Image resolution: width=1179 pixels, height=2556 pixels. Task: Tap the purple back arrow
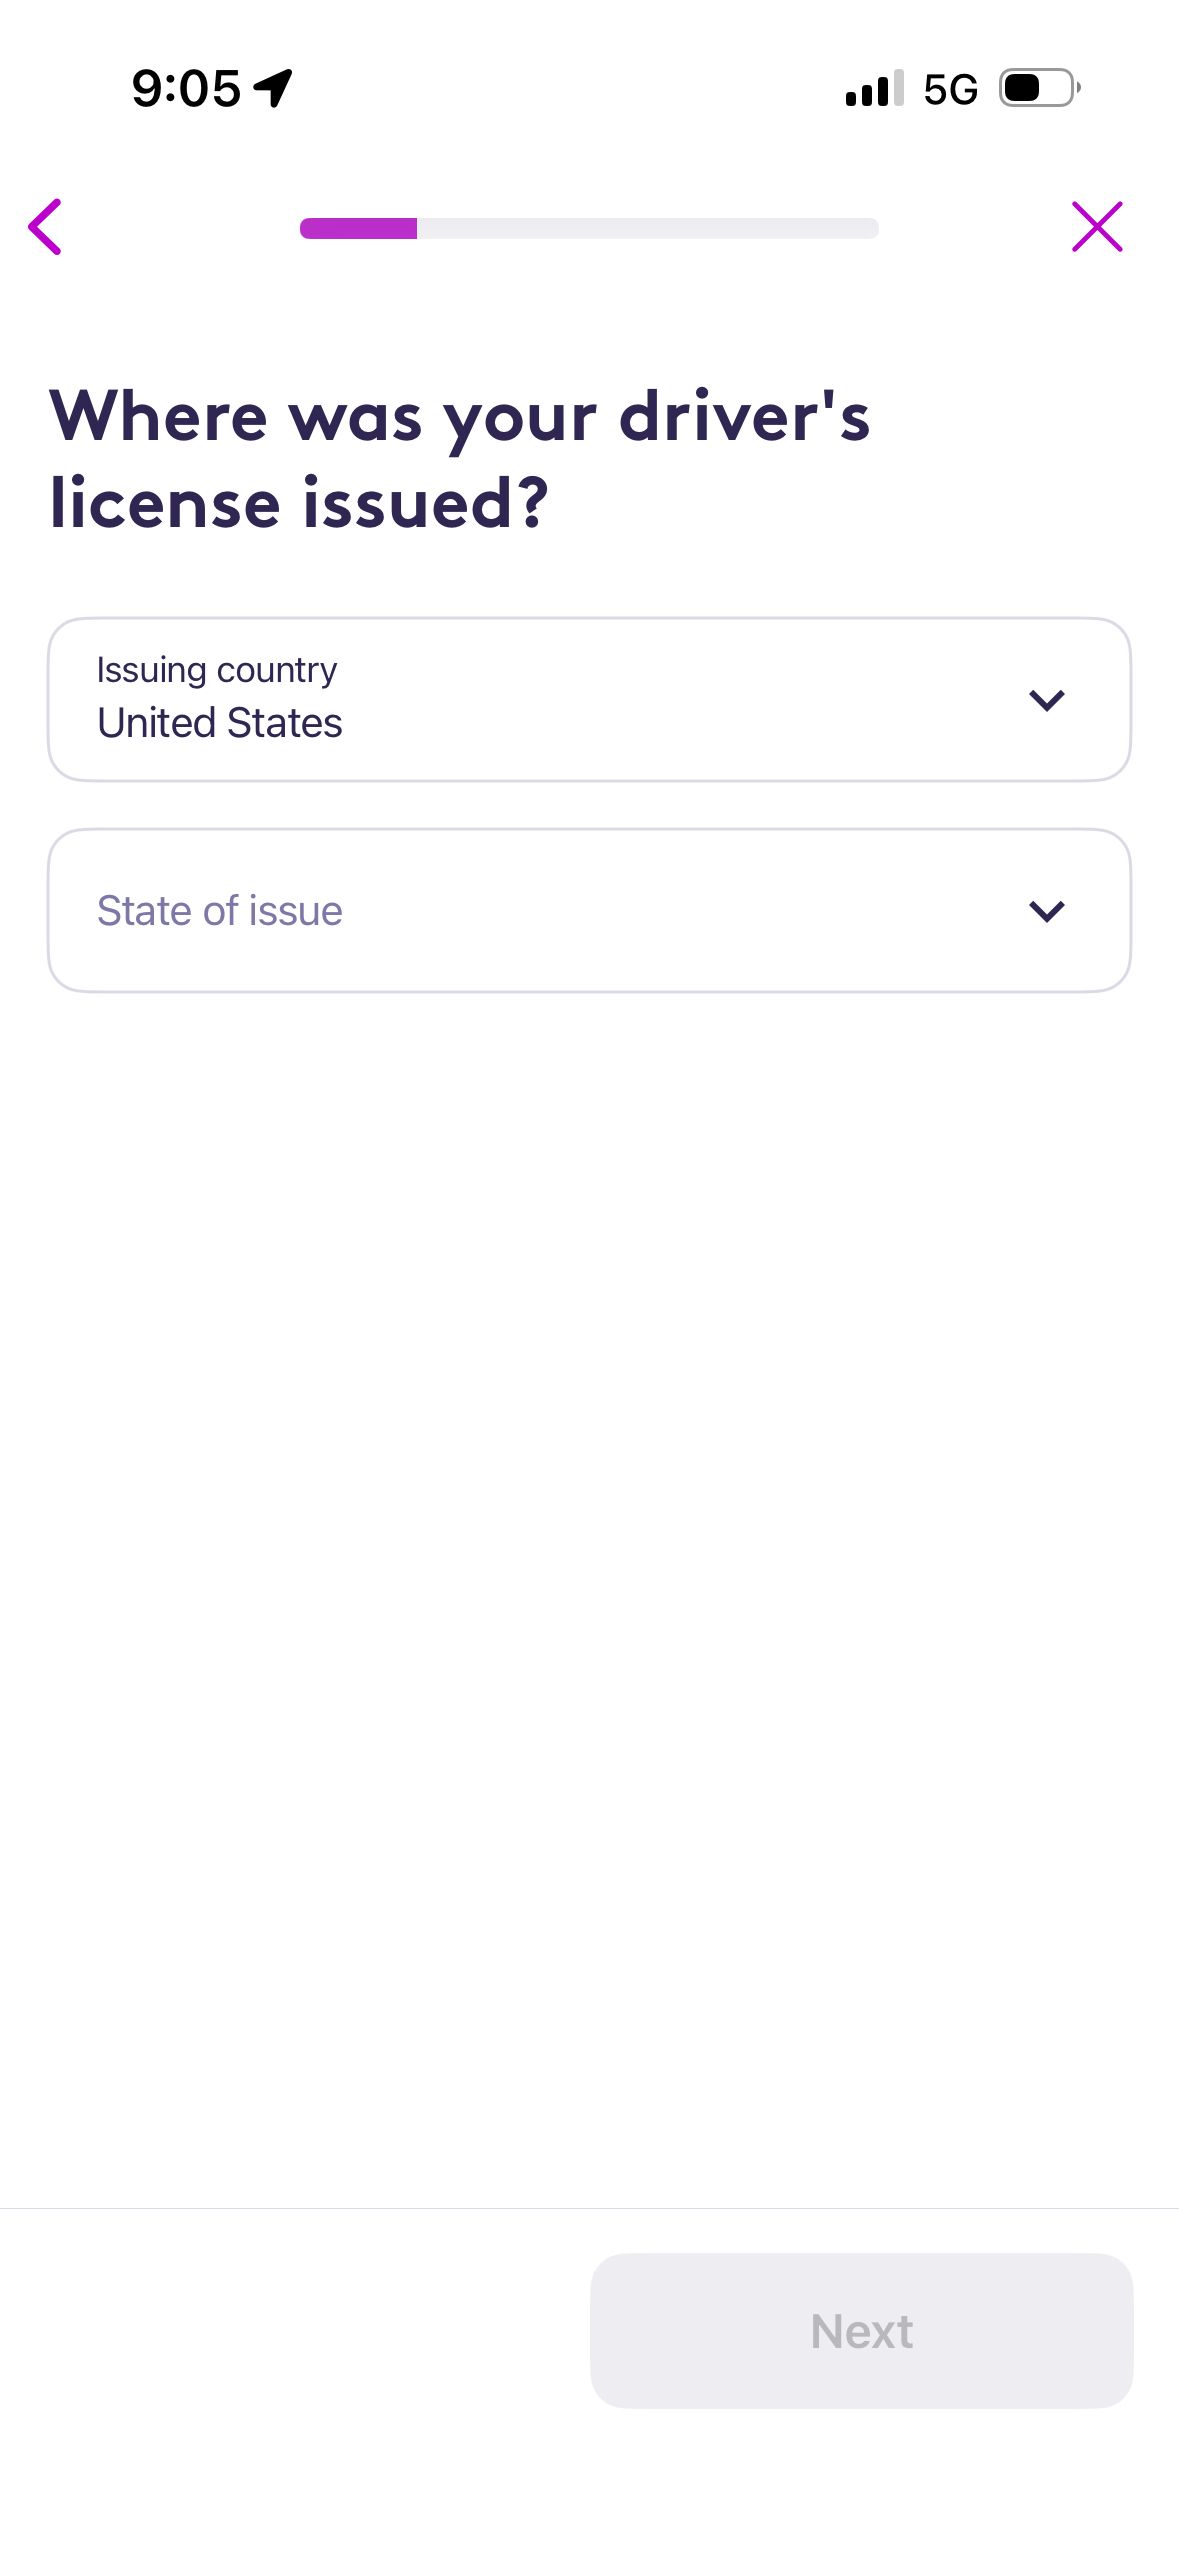(45, 227)
